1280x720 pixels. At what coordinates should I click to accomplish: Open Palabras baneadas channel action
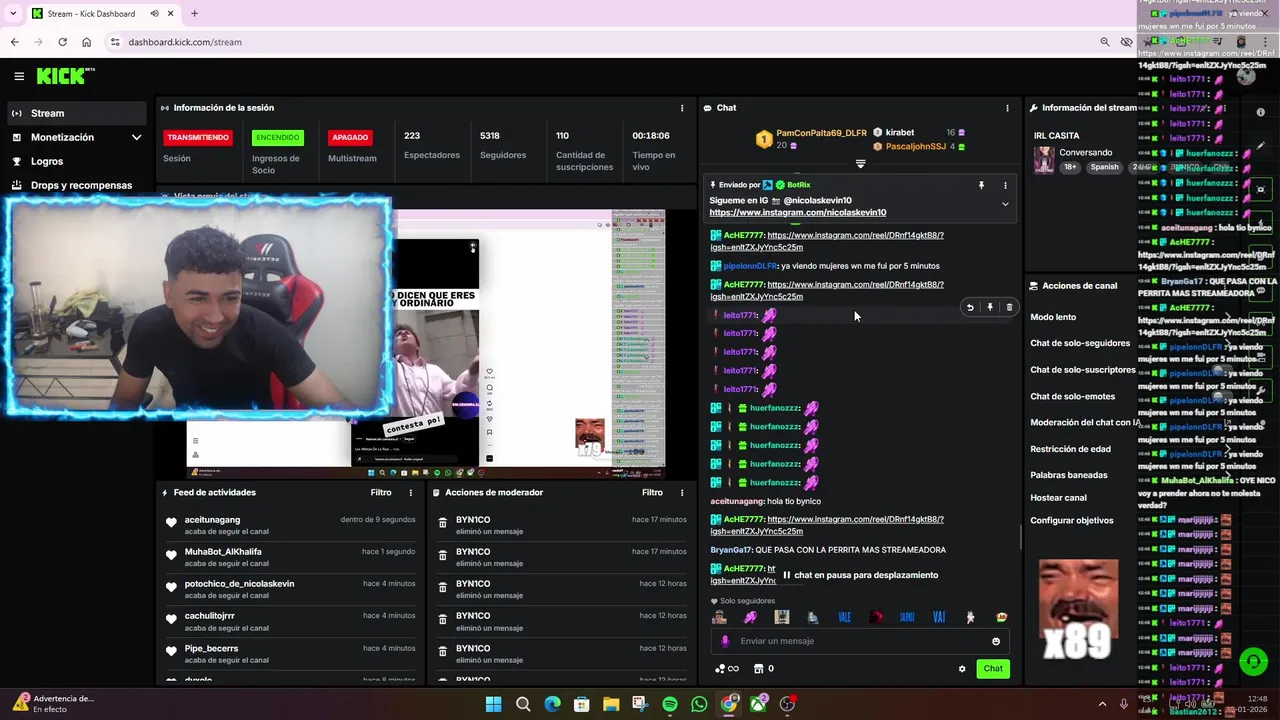pos(1069,475)
